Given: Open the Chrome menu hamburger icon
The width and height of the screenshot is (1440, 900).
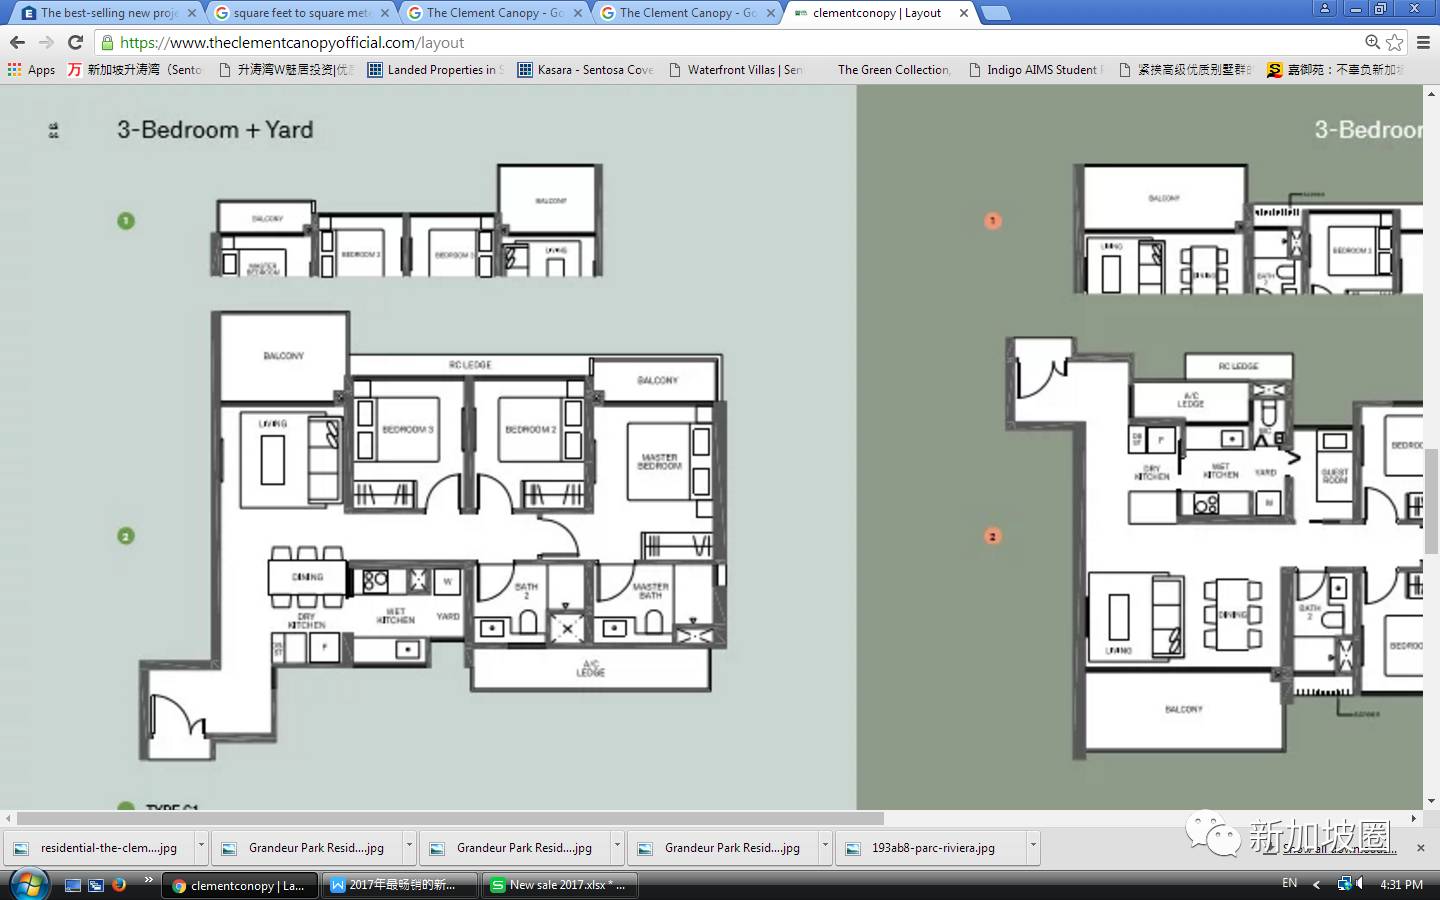Looking at the screenshot, I should (1424, 42).
